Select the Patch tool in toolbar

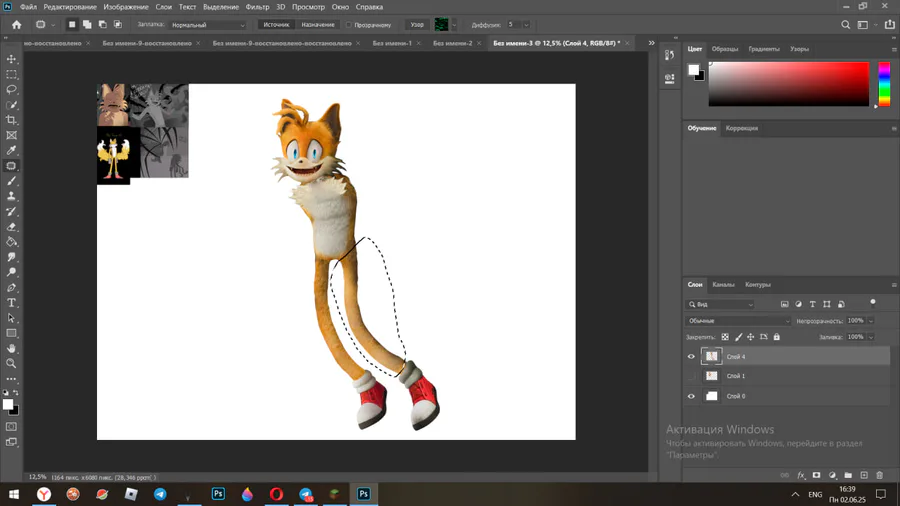click(x=11, y=166)
